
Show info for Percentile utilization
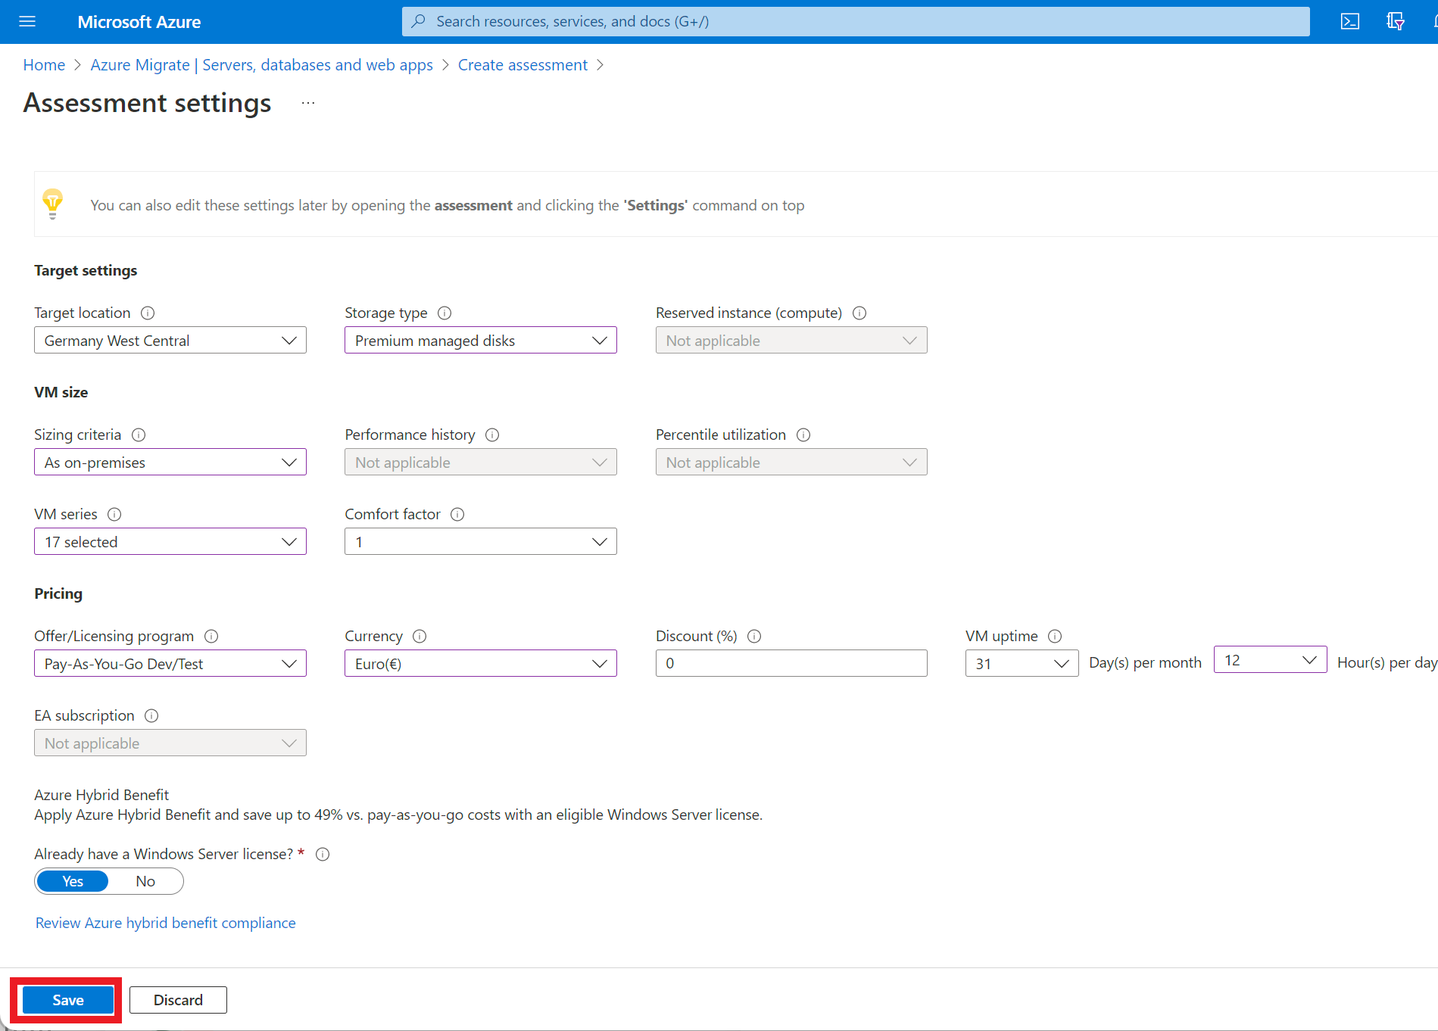tap(803, 435)
